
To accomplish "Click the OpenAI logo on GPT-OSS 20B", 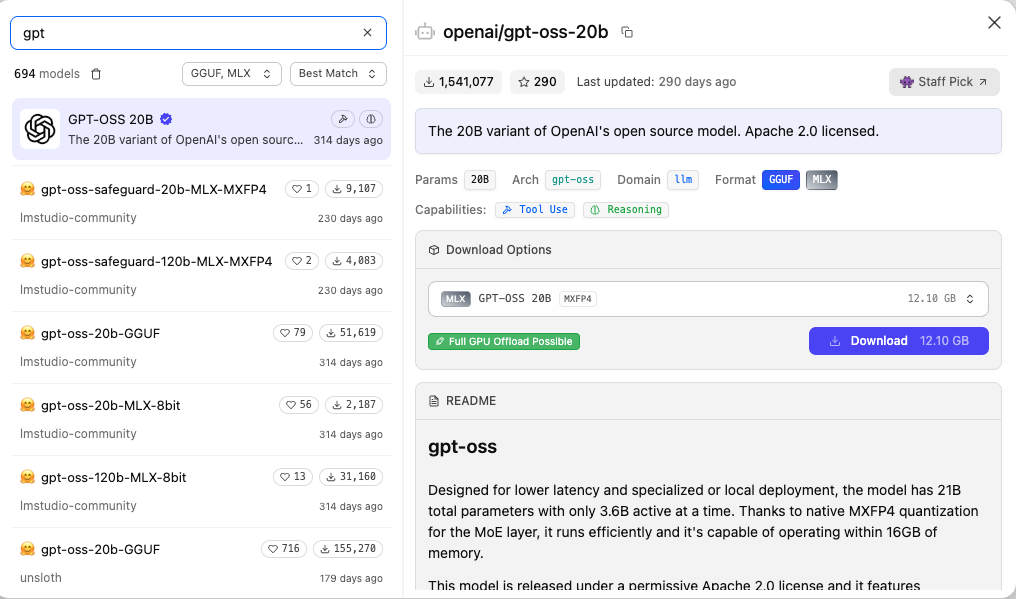I will point(40,129).
